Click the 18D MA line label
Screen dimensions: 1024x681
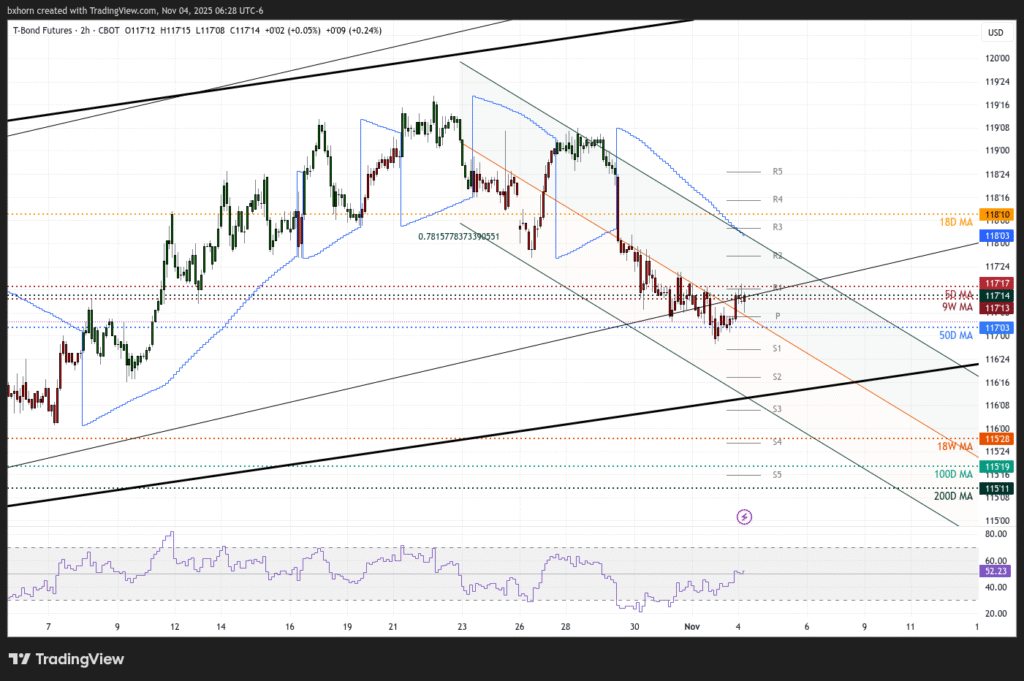coord(956,222)
